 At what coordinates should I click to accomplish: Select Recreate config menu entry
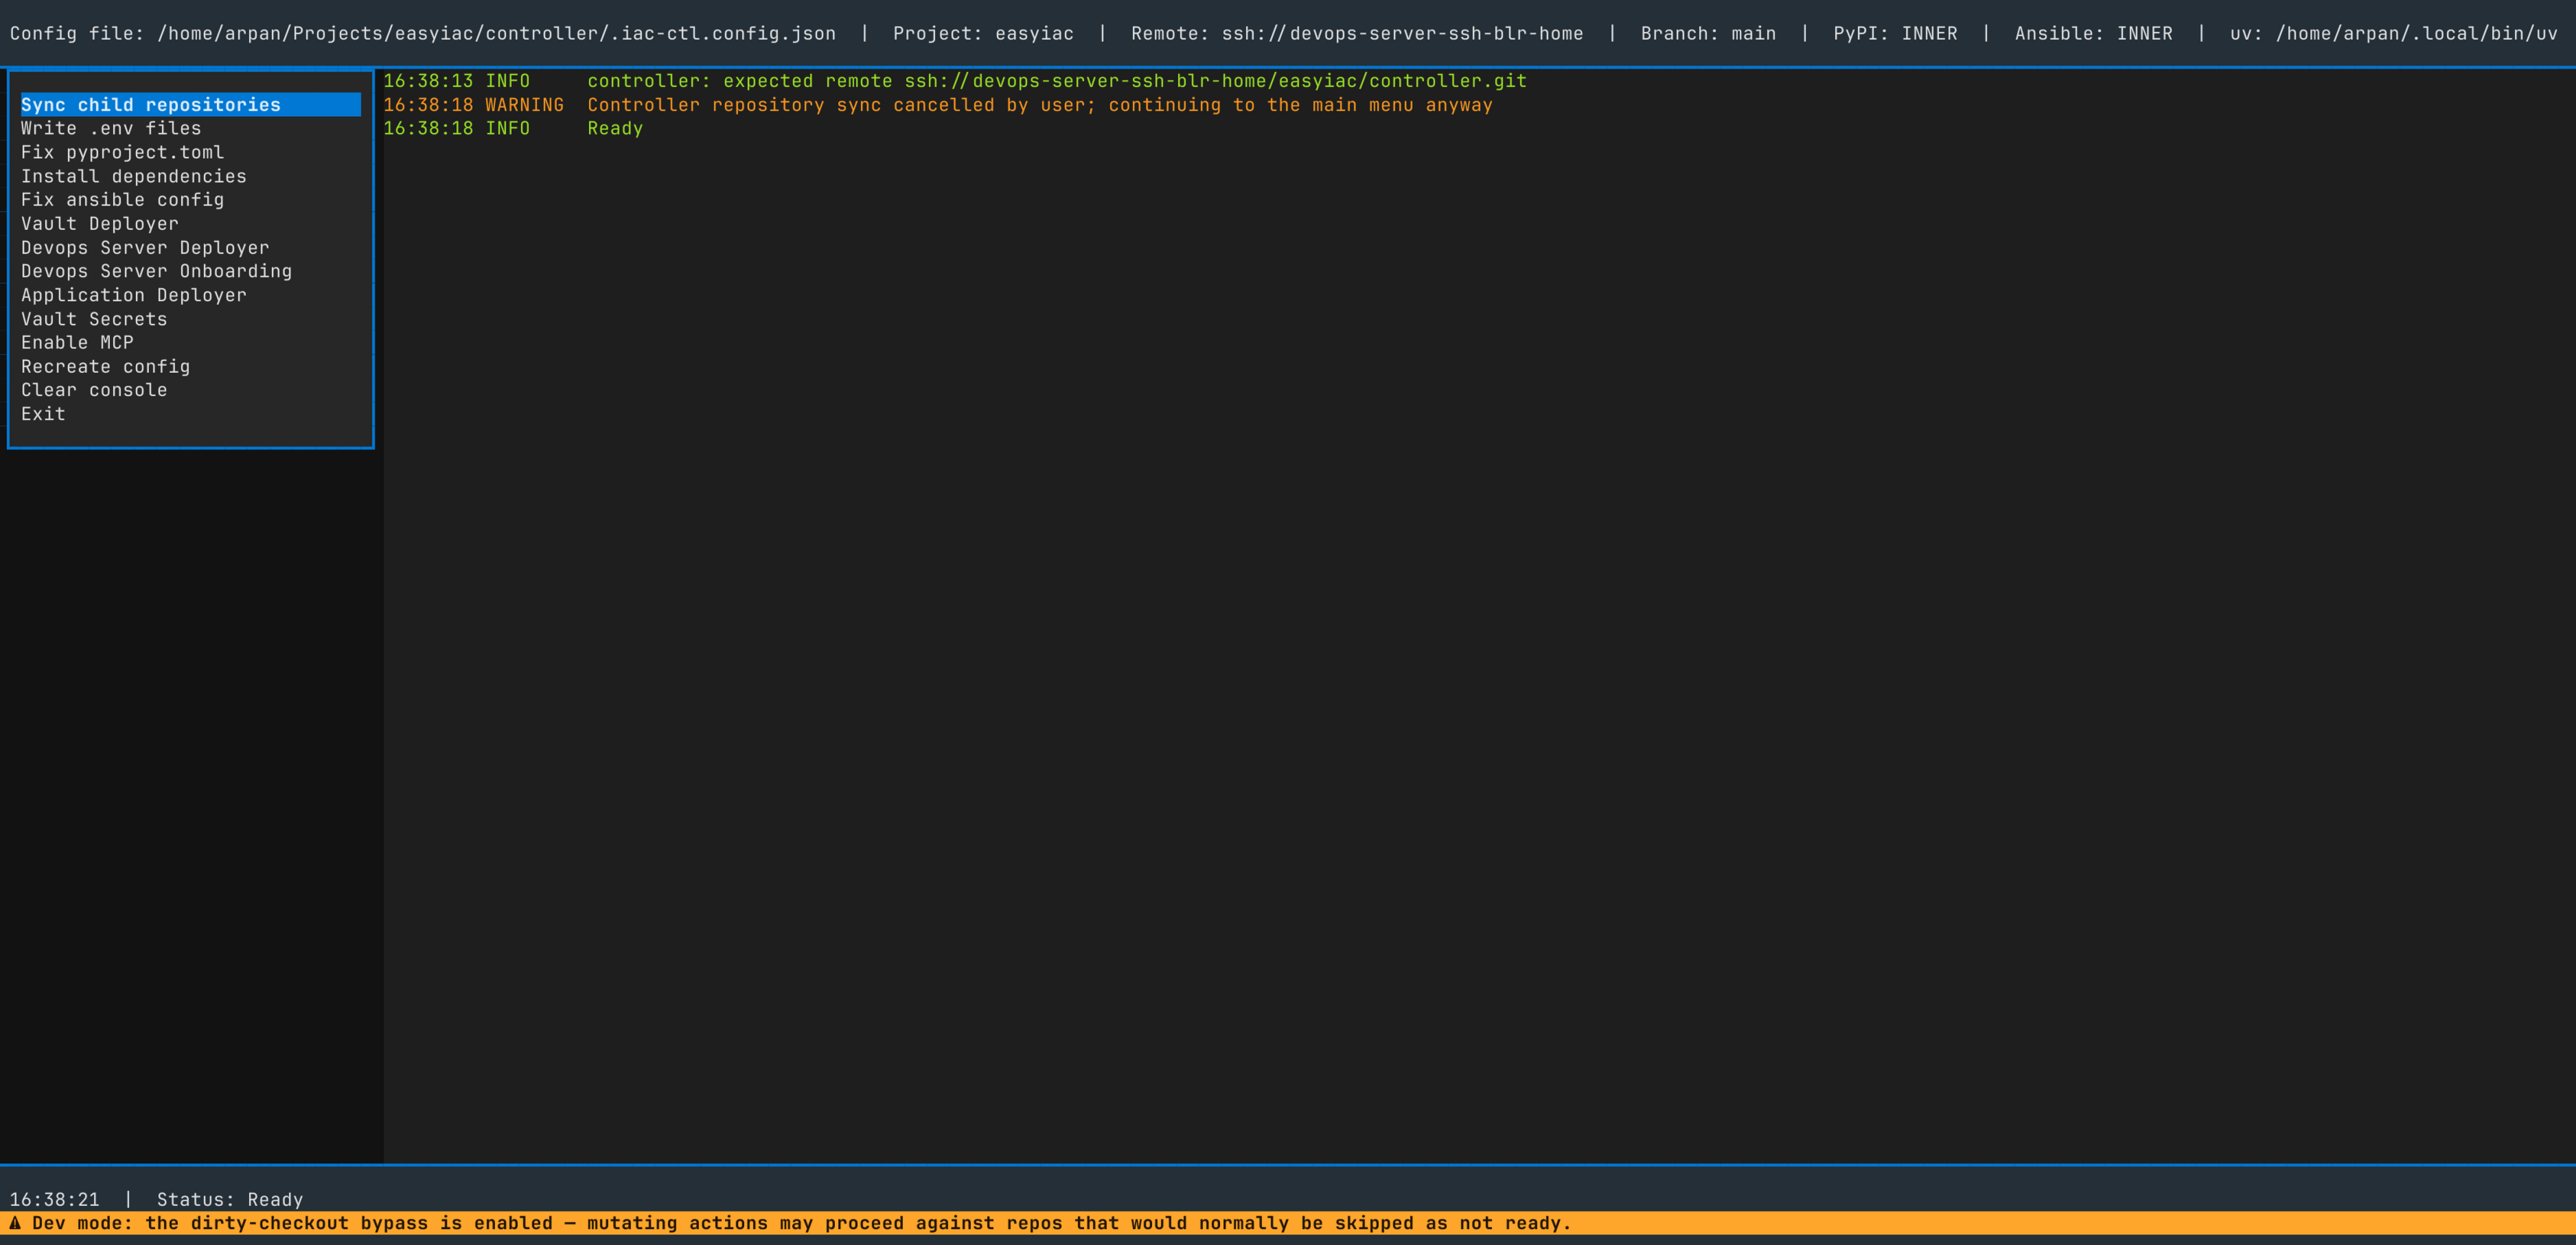coord(190,367)
